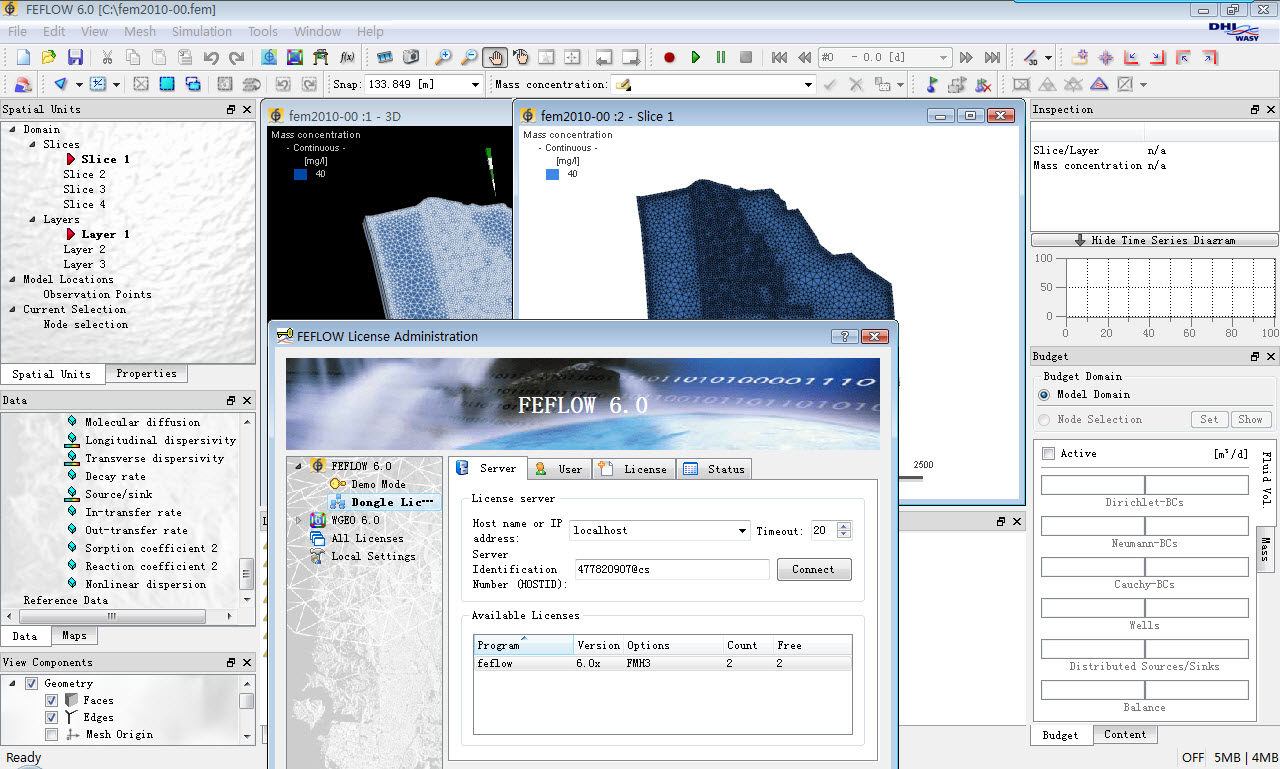Open the Tools menu
The width and height of the screenshot is (1280, 769).
pyautogui.click(x=263, y=31)
